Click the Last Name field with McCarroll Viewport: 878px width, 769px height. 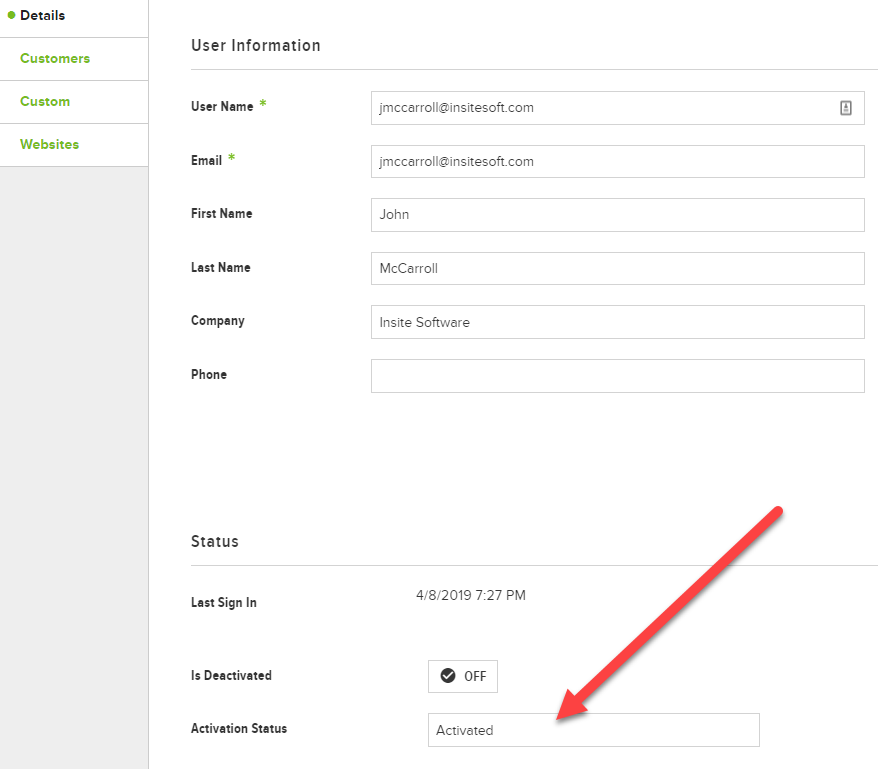click(618, 268)
